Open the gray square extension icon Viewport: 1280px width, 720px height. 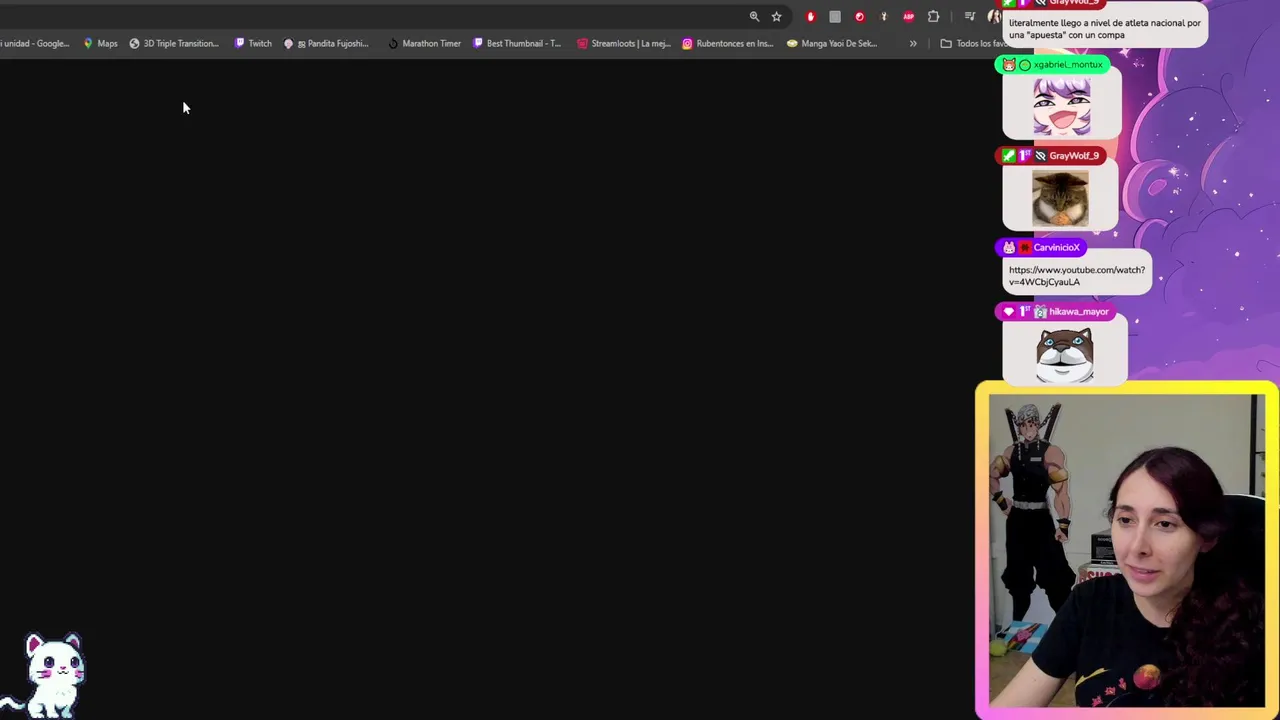point(835,16)
